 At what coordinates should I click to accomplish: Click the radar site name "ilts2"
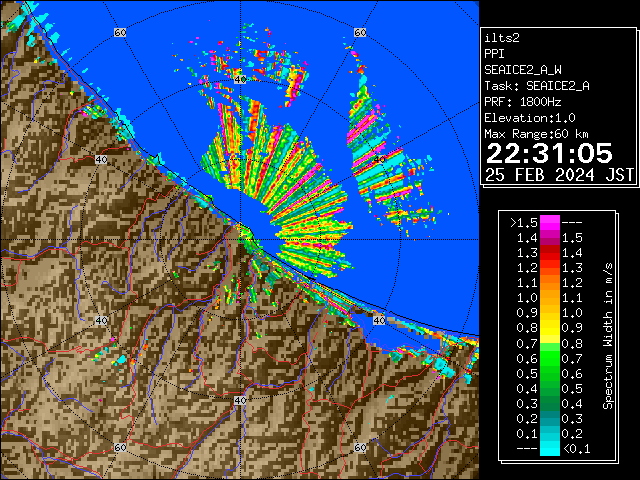coord(502,38)
